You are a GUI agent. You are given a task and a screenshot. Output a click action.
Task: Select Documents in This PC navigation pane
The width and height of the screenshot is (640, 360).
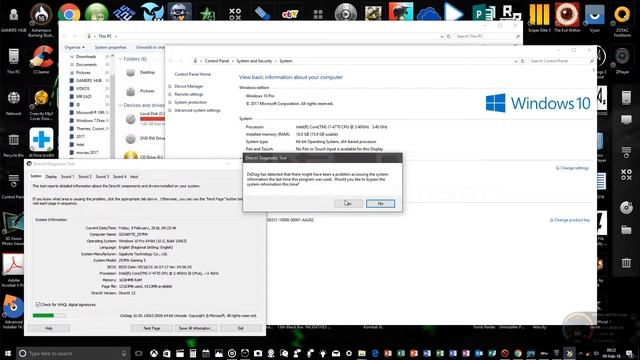(86, 64)
